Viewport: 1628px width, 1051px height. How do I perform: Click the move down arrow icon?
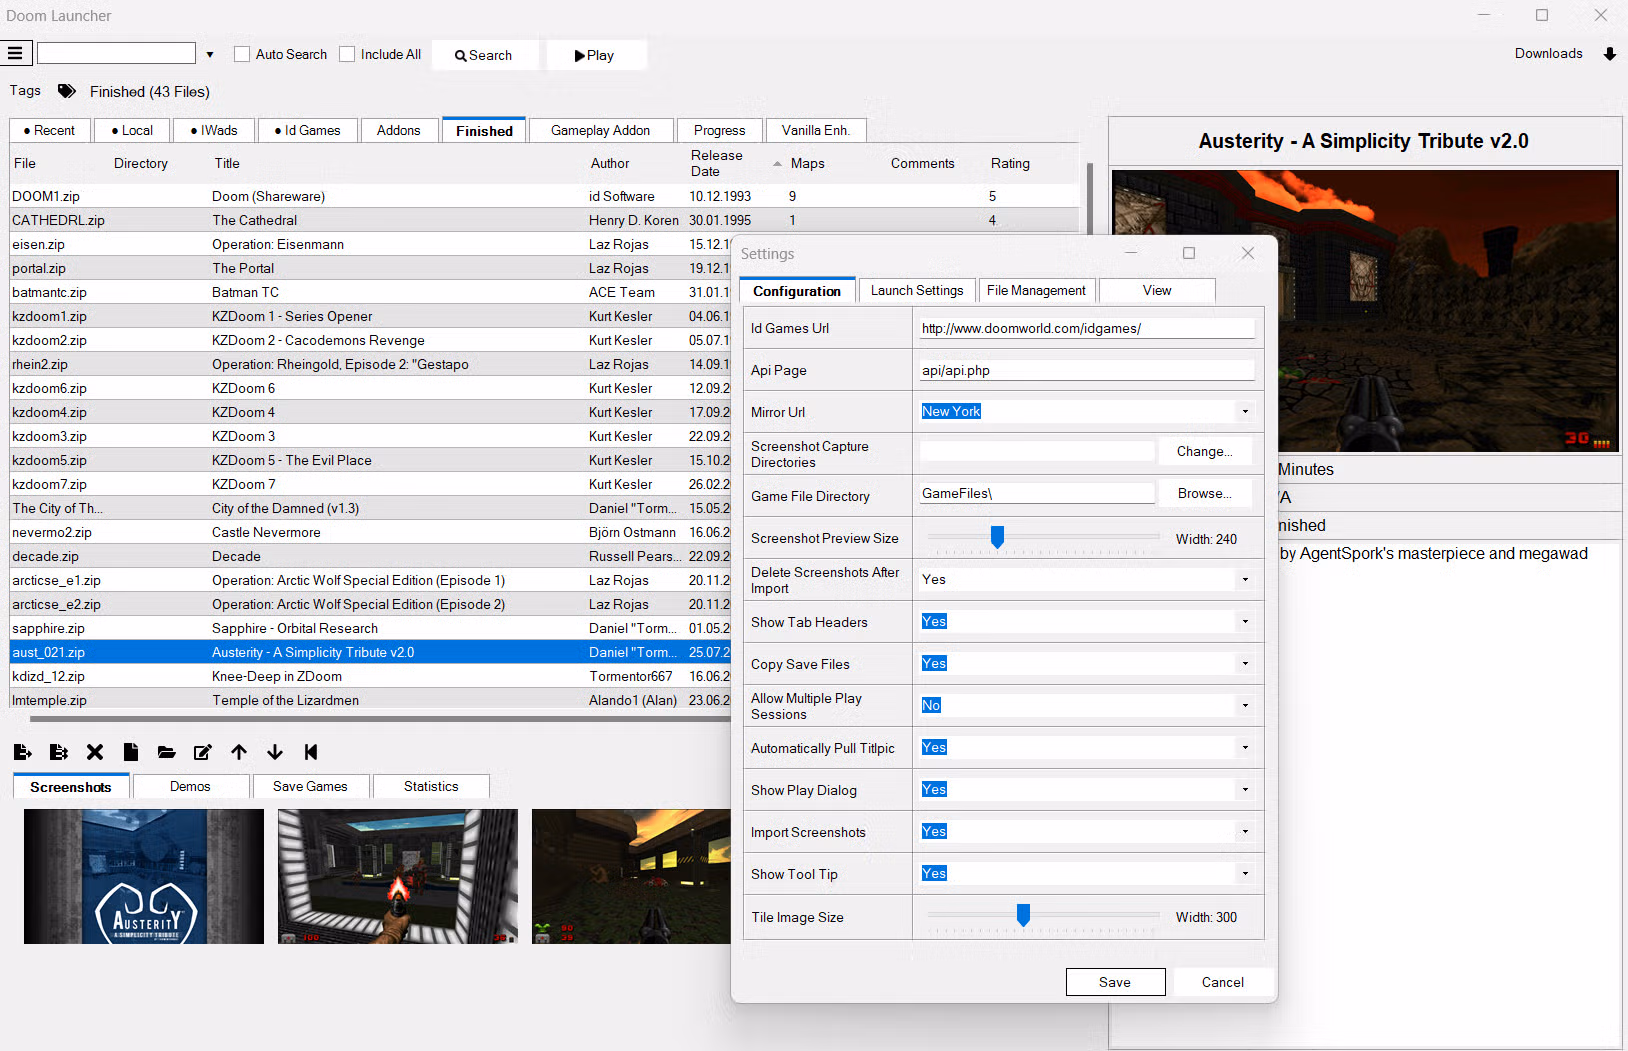tap(275, 752)
